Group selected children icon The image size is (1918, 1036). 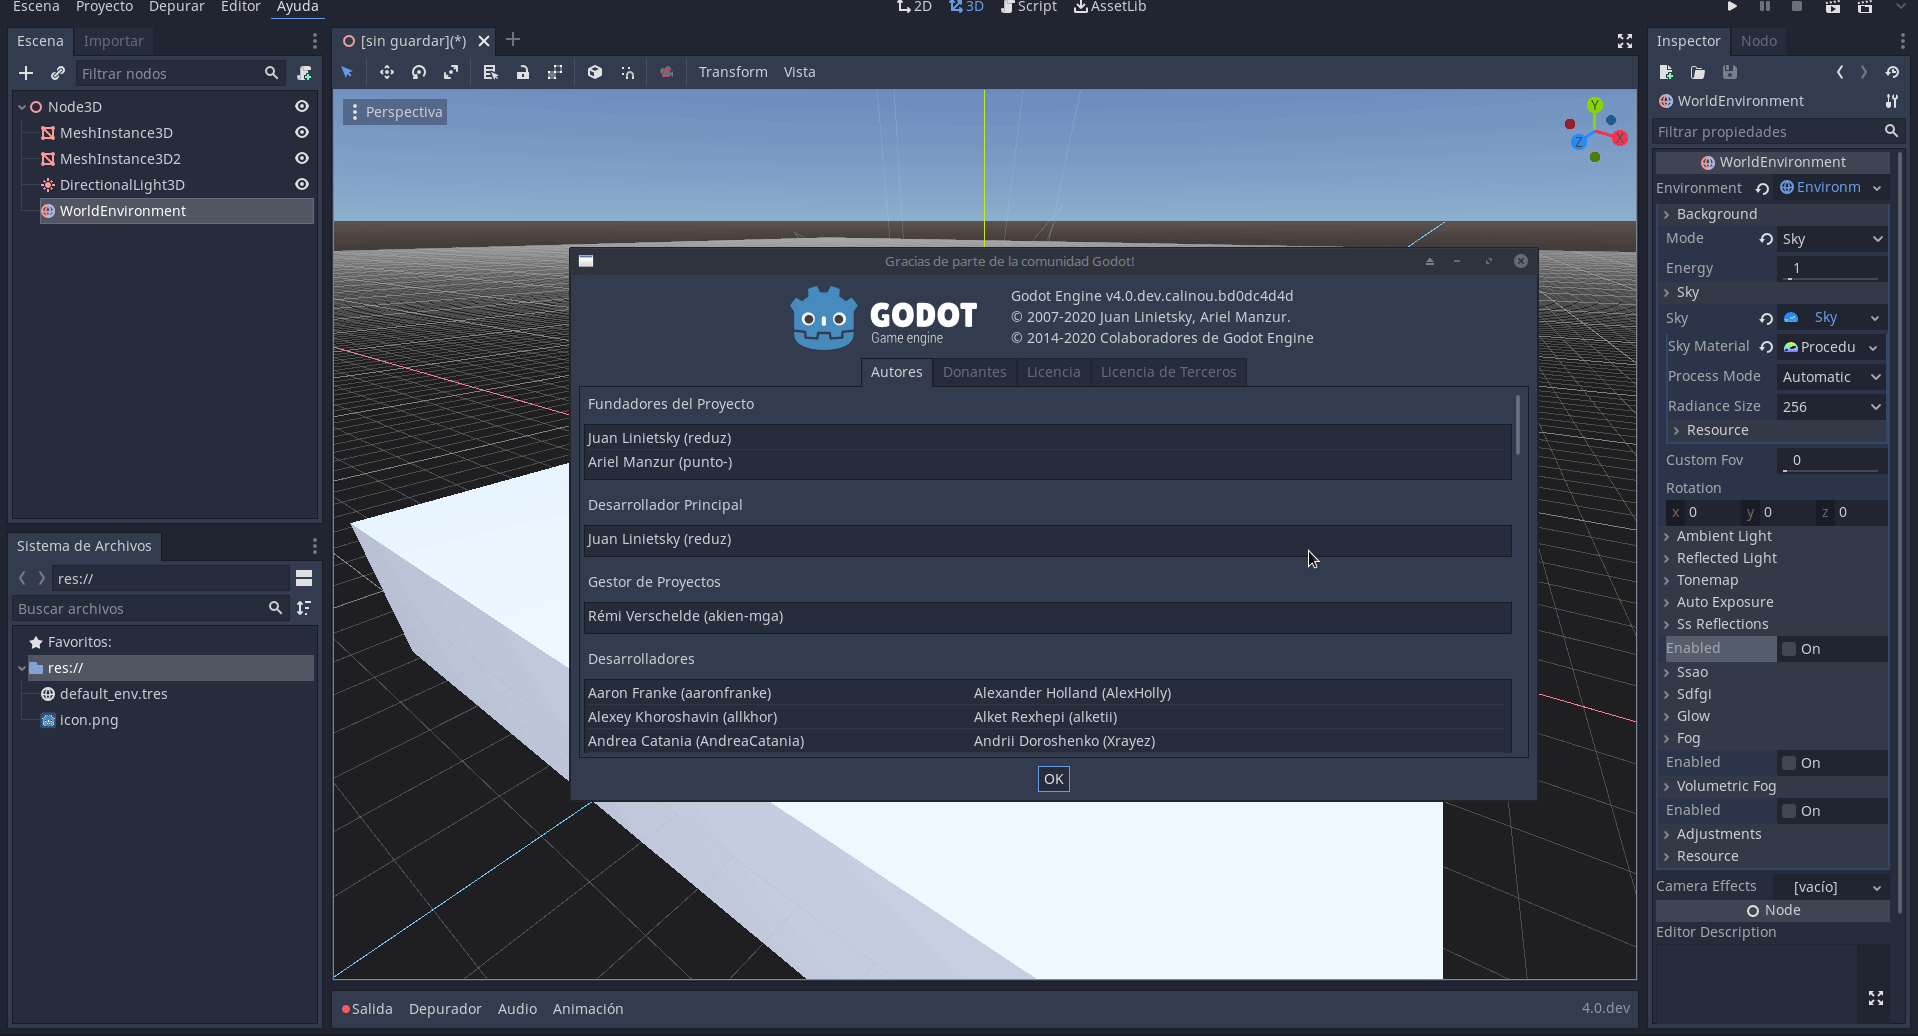point(555,72)
